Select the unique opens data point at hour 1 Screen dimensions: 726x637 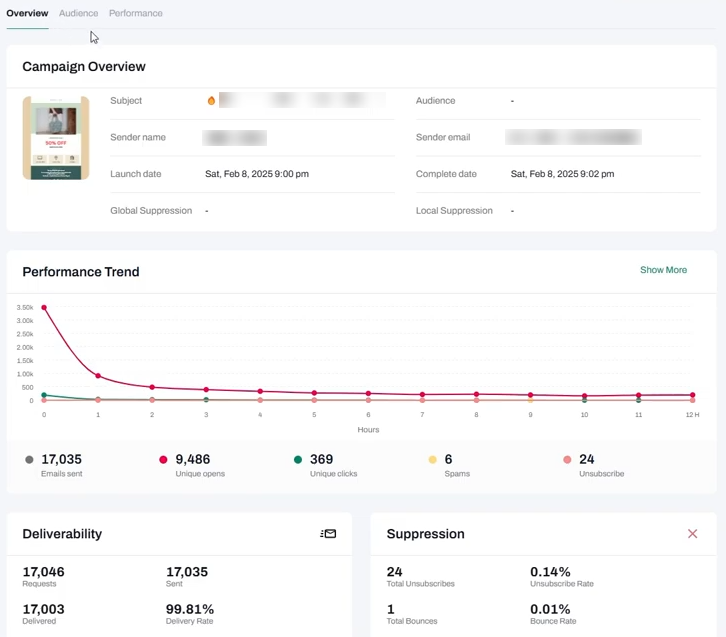[98, 376]
